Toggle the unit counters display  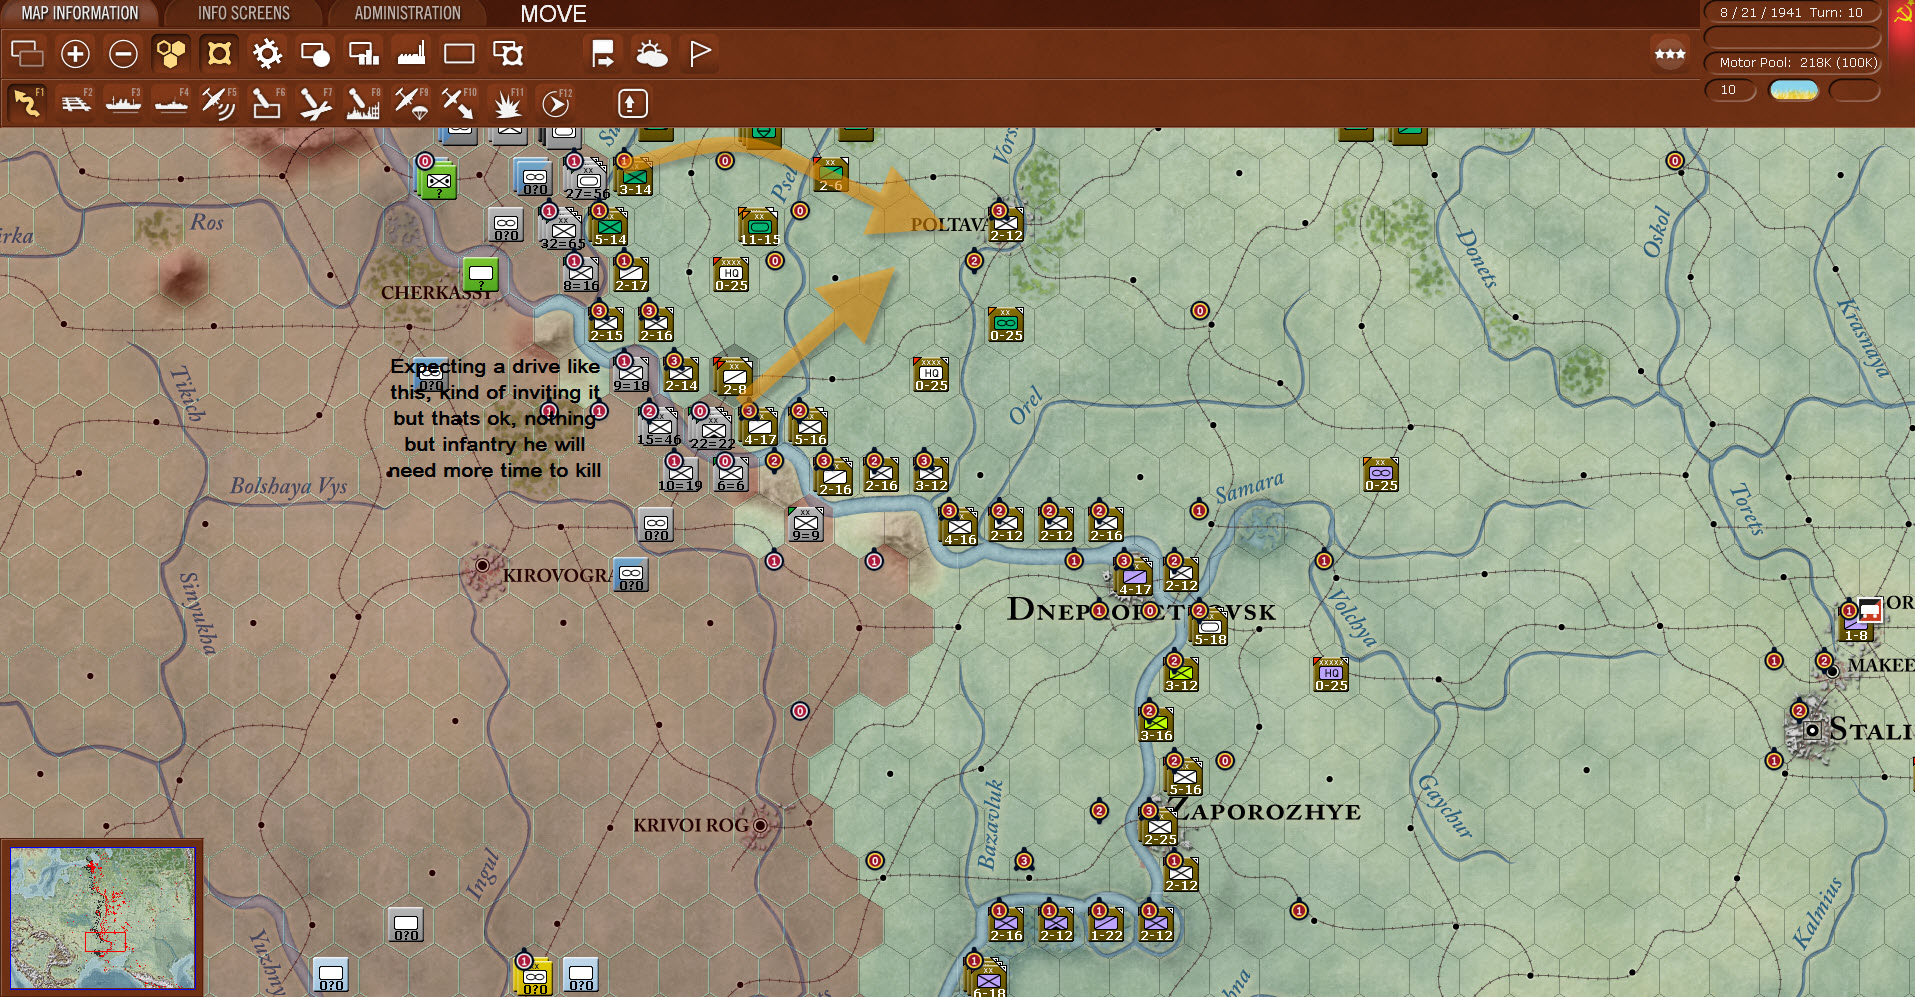point(219,54)
